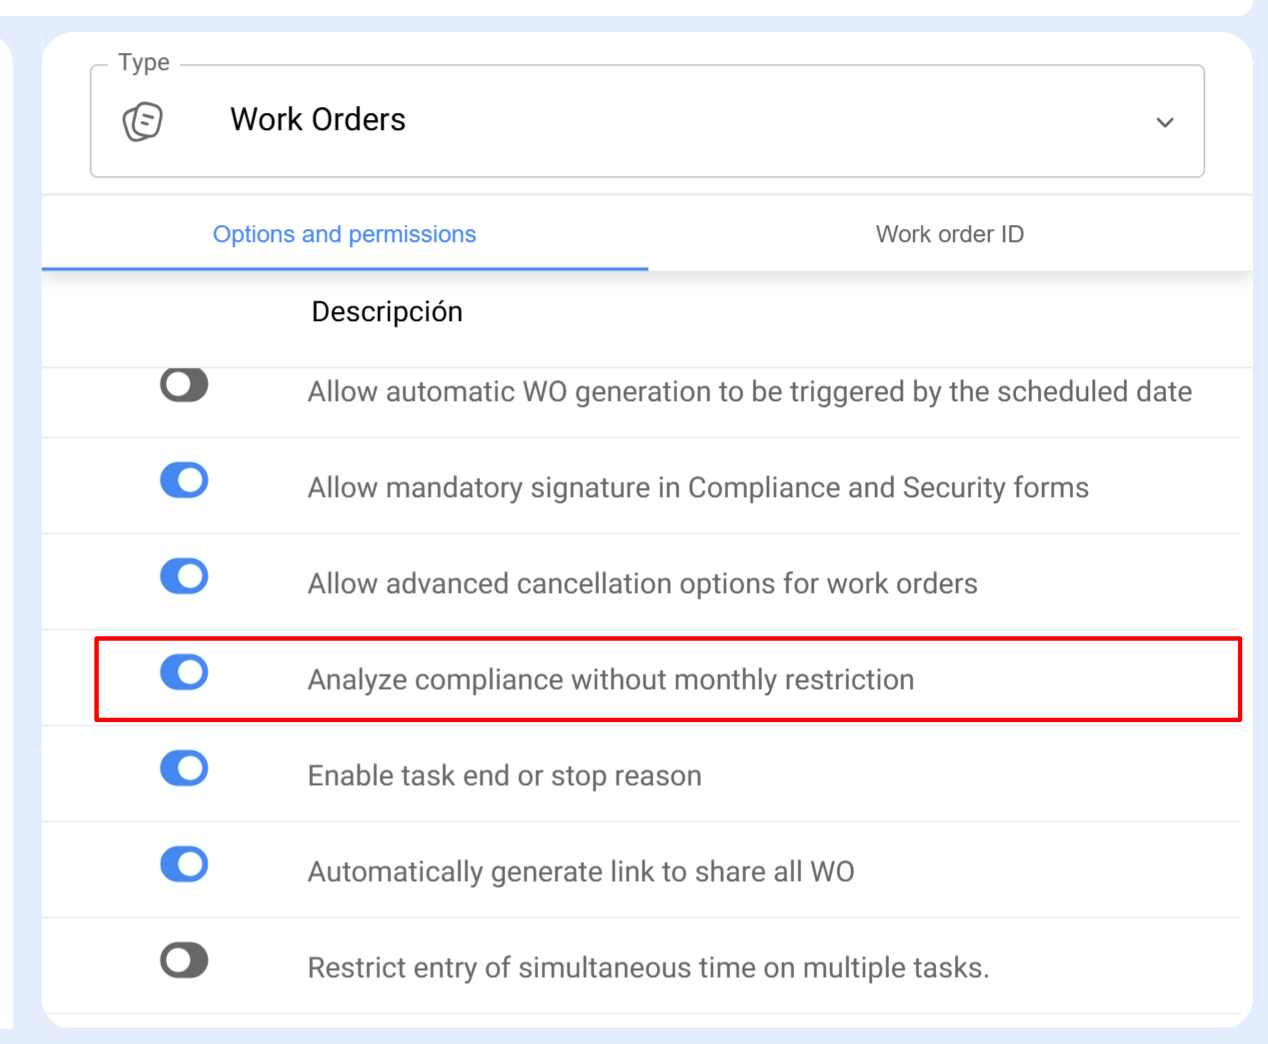The width and height of the screenshot is (1268, 1044).
Task: Switch to Options and permissions tab
Action: (x=344, y=234)
